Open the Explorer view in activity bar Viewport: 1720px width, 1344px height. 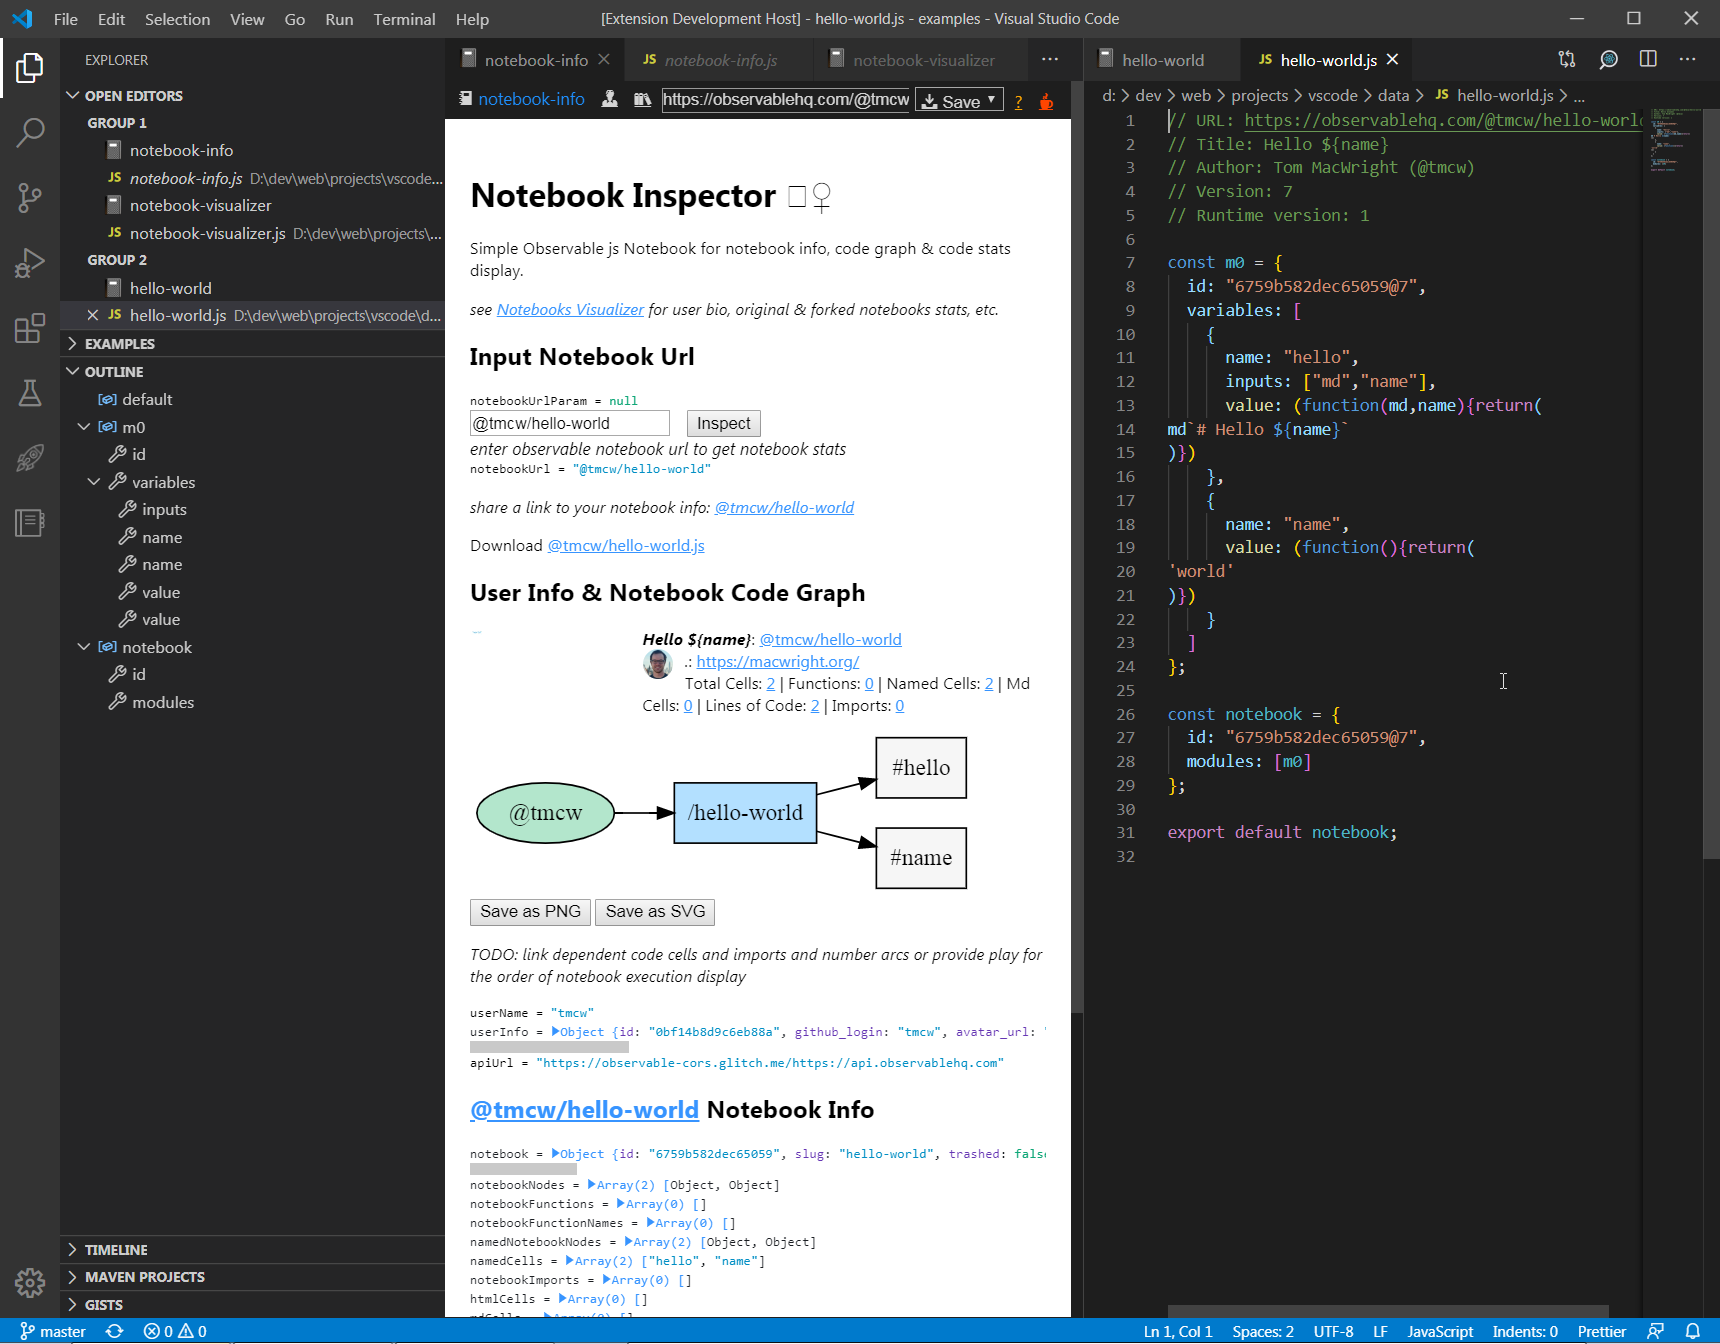[30, 68]
